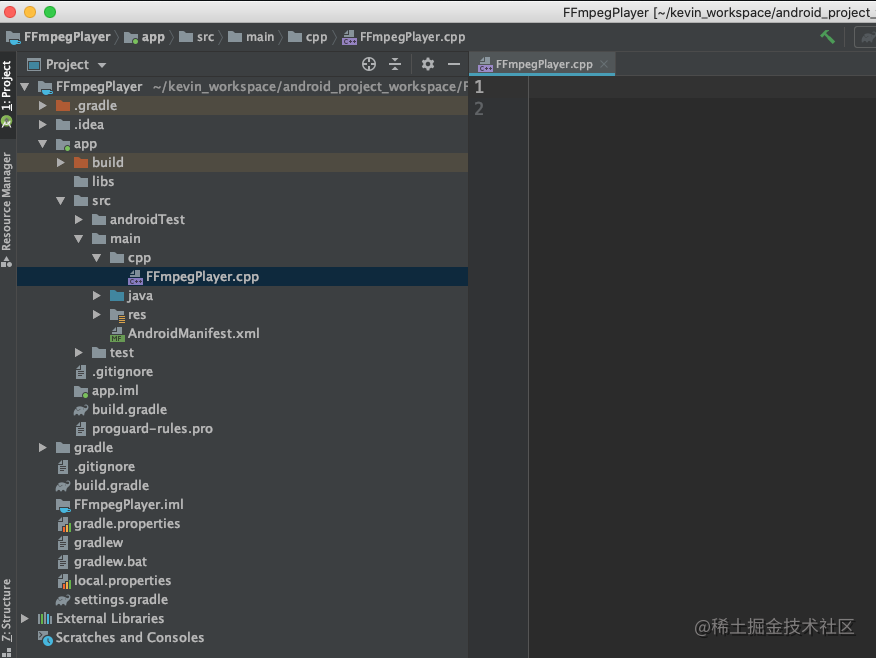
Task: Close the FFmpegPlayer.cpp editor tab
Action: 604,64
